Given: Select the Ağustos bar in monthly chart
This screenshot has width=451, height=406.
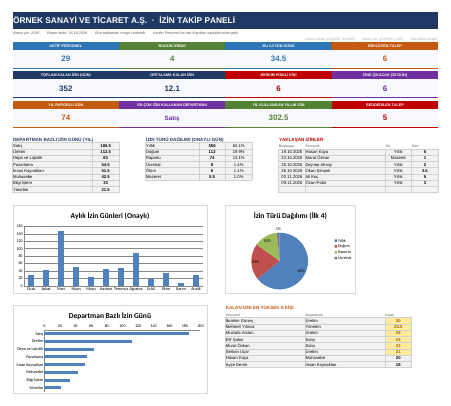Looking at the screenshot, I should [x=136, y=269].
